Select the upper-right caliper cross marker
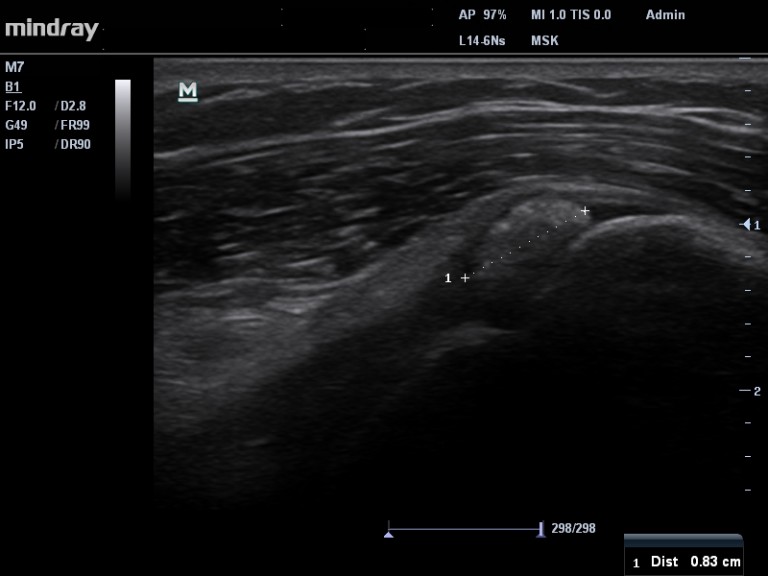768x576 pixels. pos(585,211)
